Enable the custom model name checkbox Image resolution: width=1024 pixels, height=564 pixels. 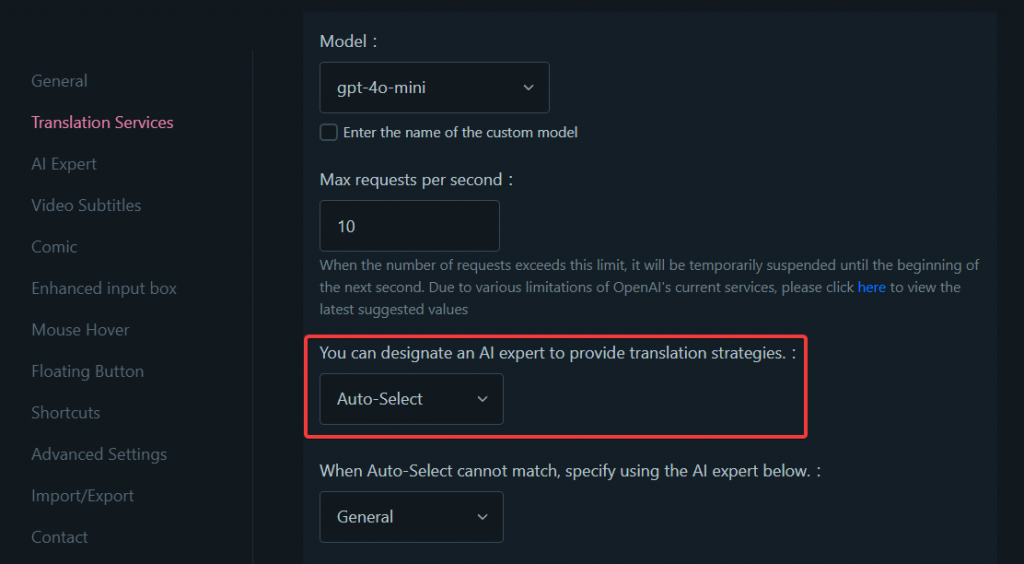[x=328, y=132]
